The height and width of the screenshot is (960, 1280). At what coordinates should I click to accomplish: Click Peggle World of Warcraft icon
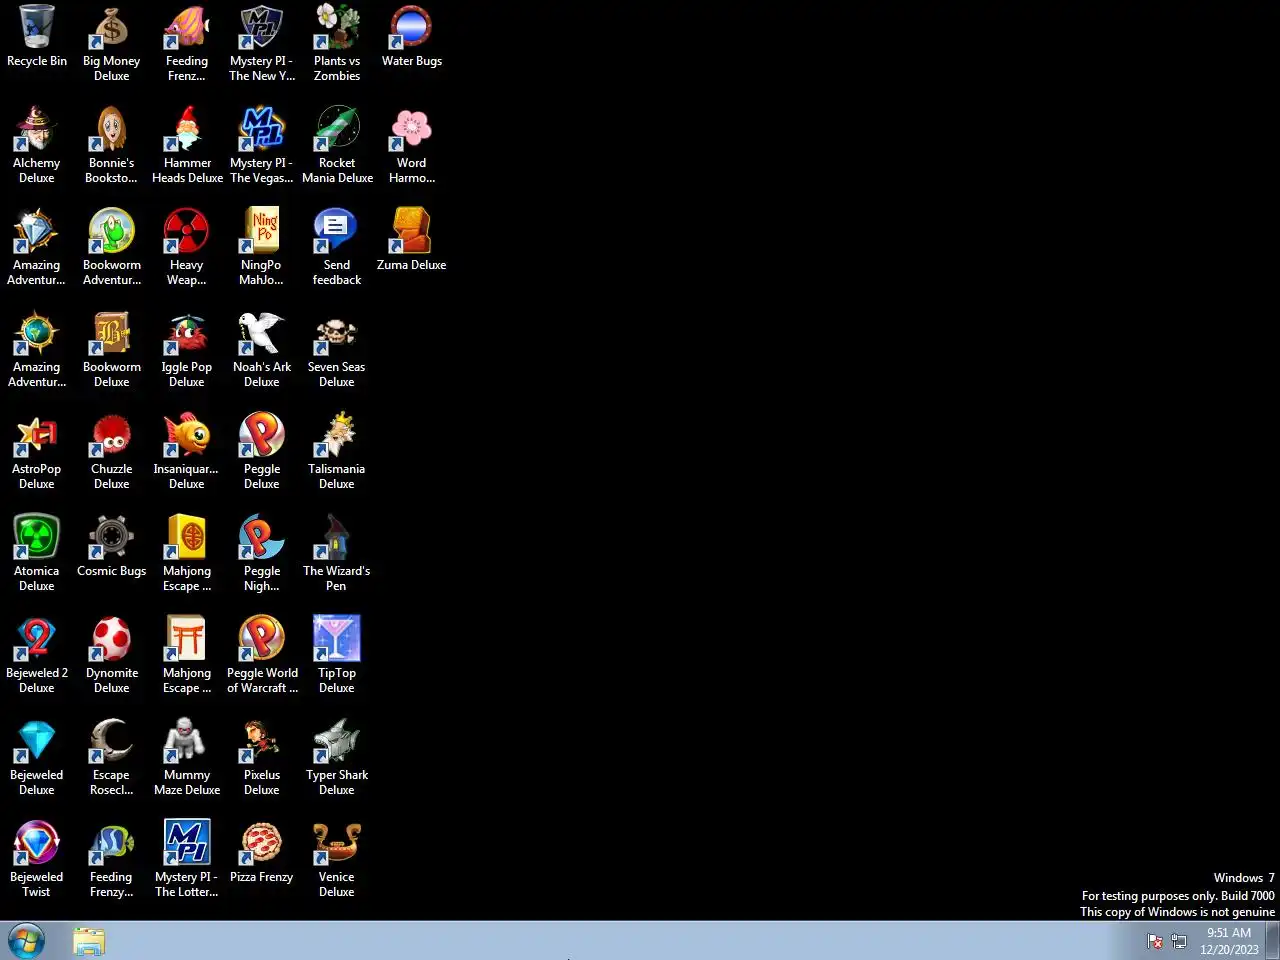262,639
